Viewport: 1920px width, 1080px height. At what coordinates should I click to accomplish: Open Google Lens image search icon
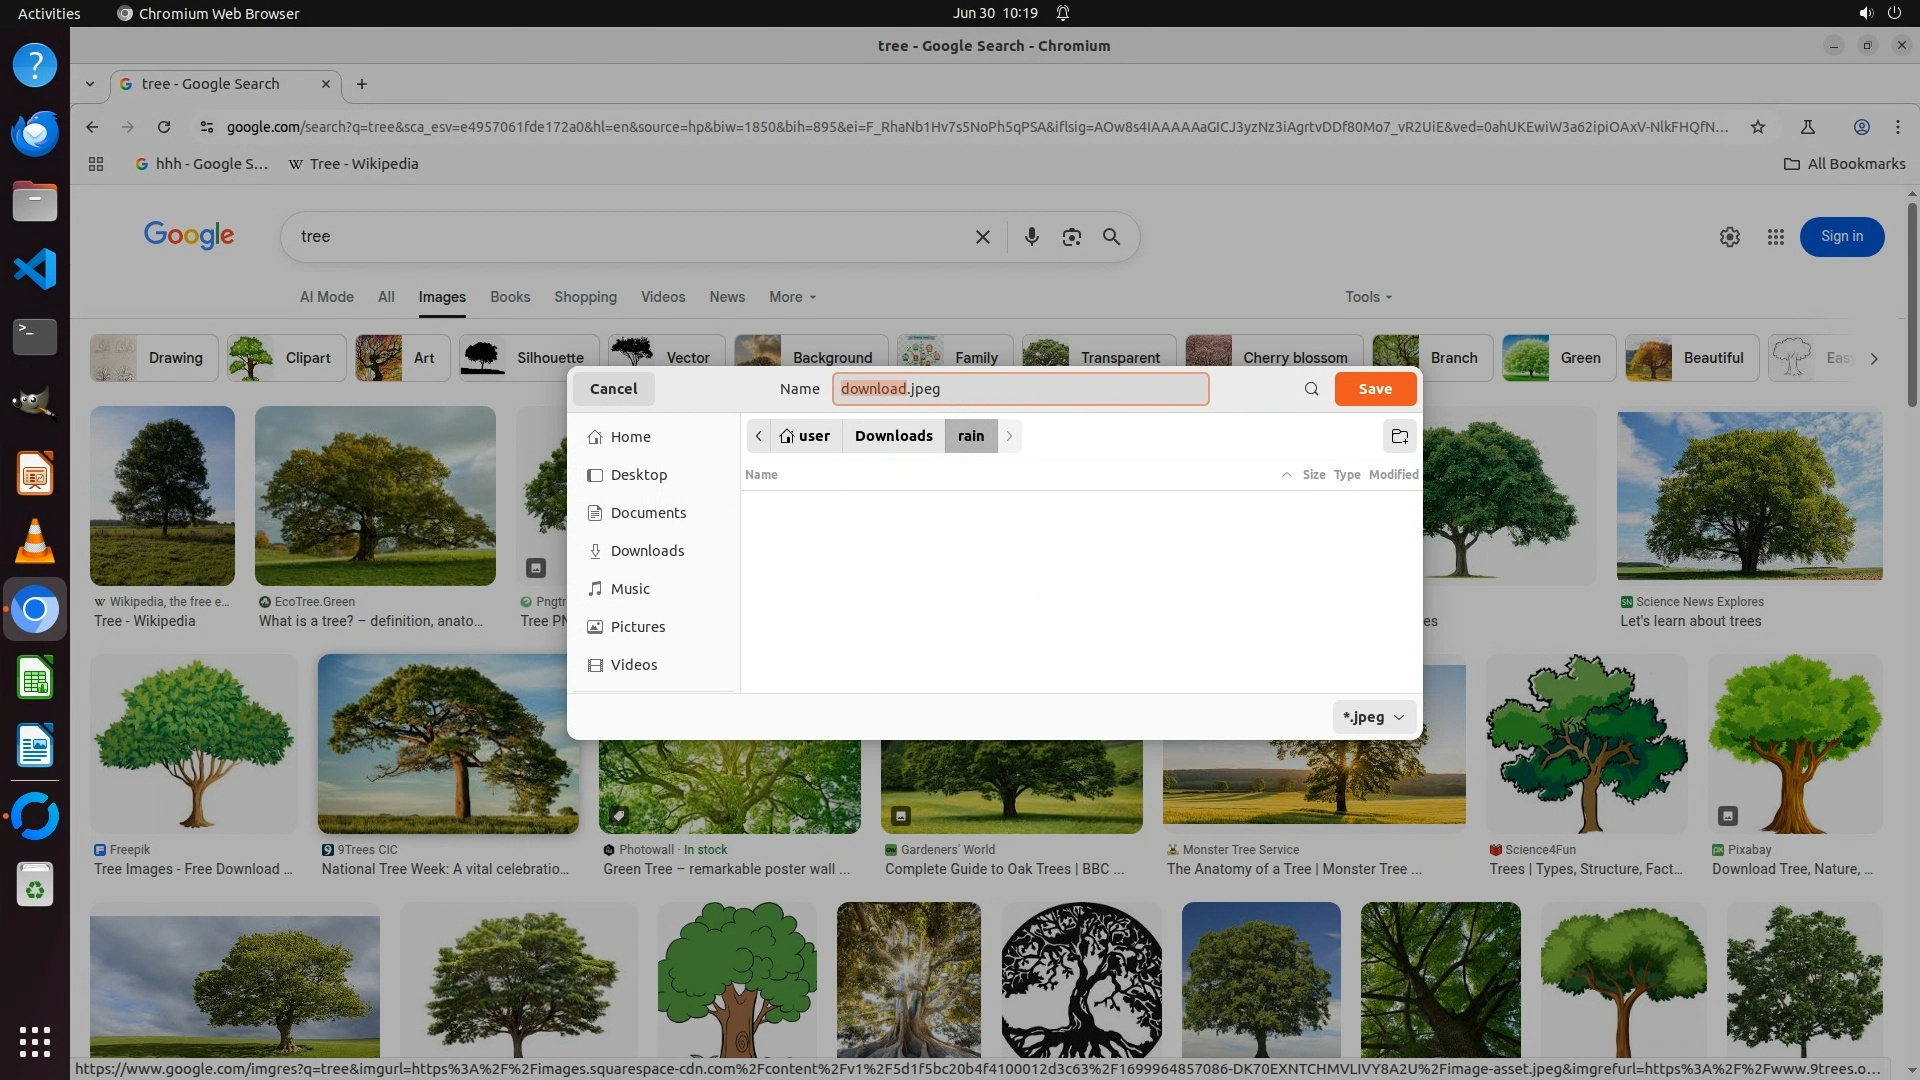(1071, 237)
